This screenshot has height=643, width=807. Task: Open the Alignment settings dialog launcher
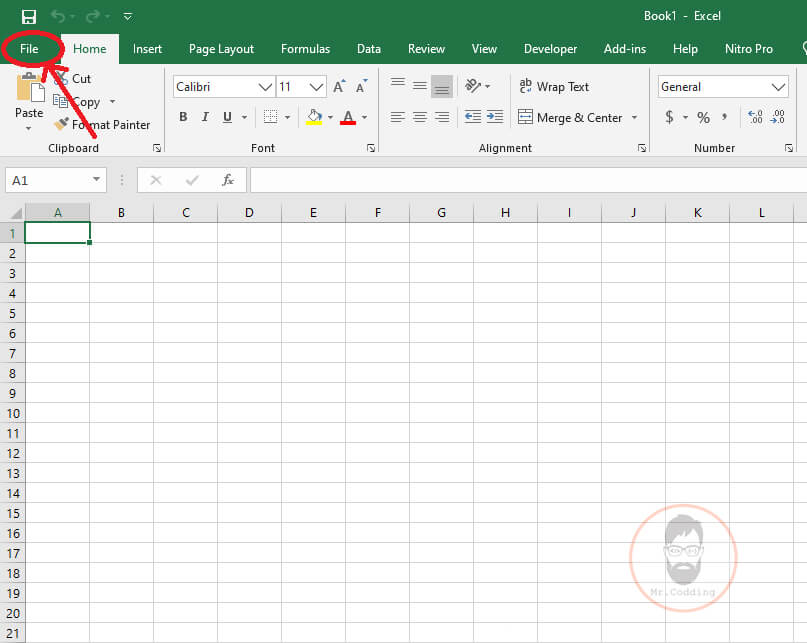[641, 148]
